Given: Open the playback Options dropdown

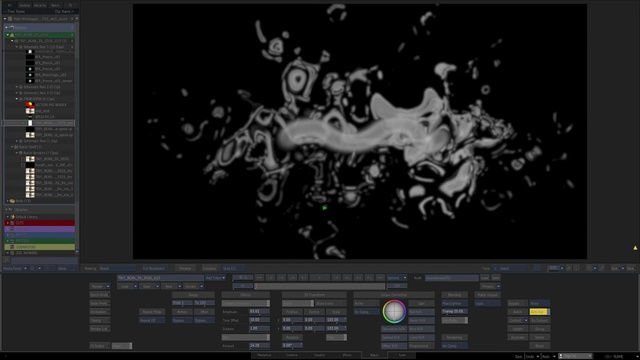Looking at the screenshot, I should click(396, 278).
